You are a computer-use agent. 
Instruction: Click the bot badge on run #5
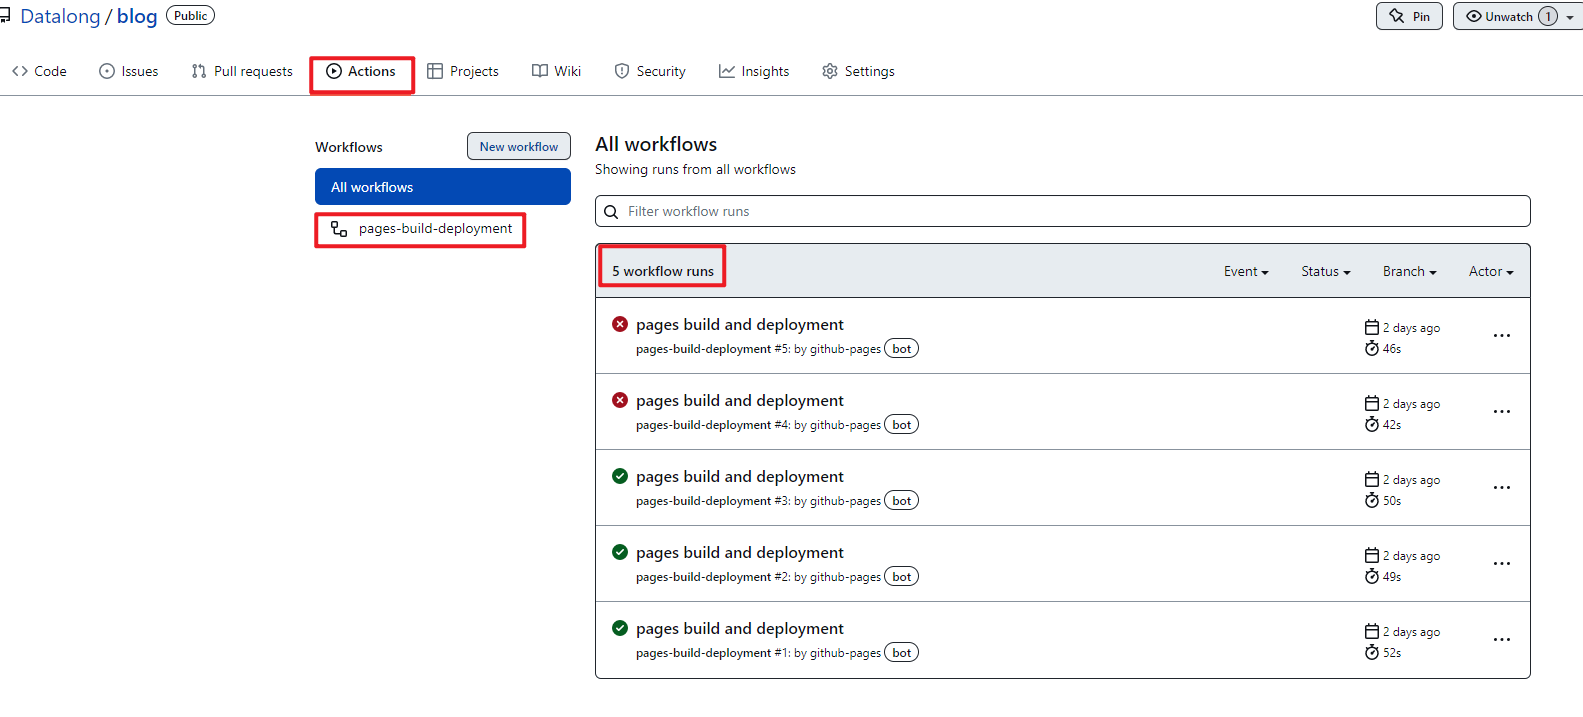(902, 349)
